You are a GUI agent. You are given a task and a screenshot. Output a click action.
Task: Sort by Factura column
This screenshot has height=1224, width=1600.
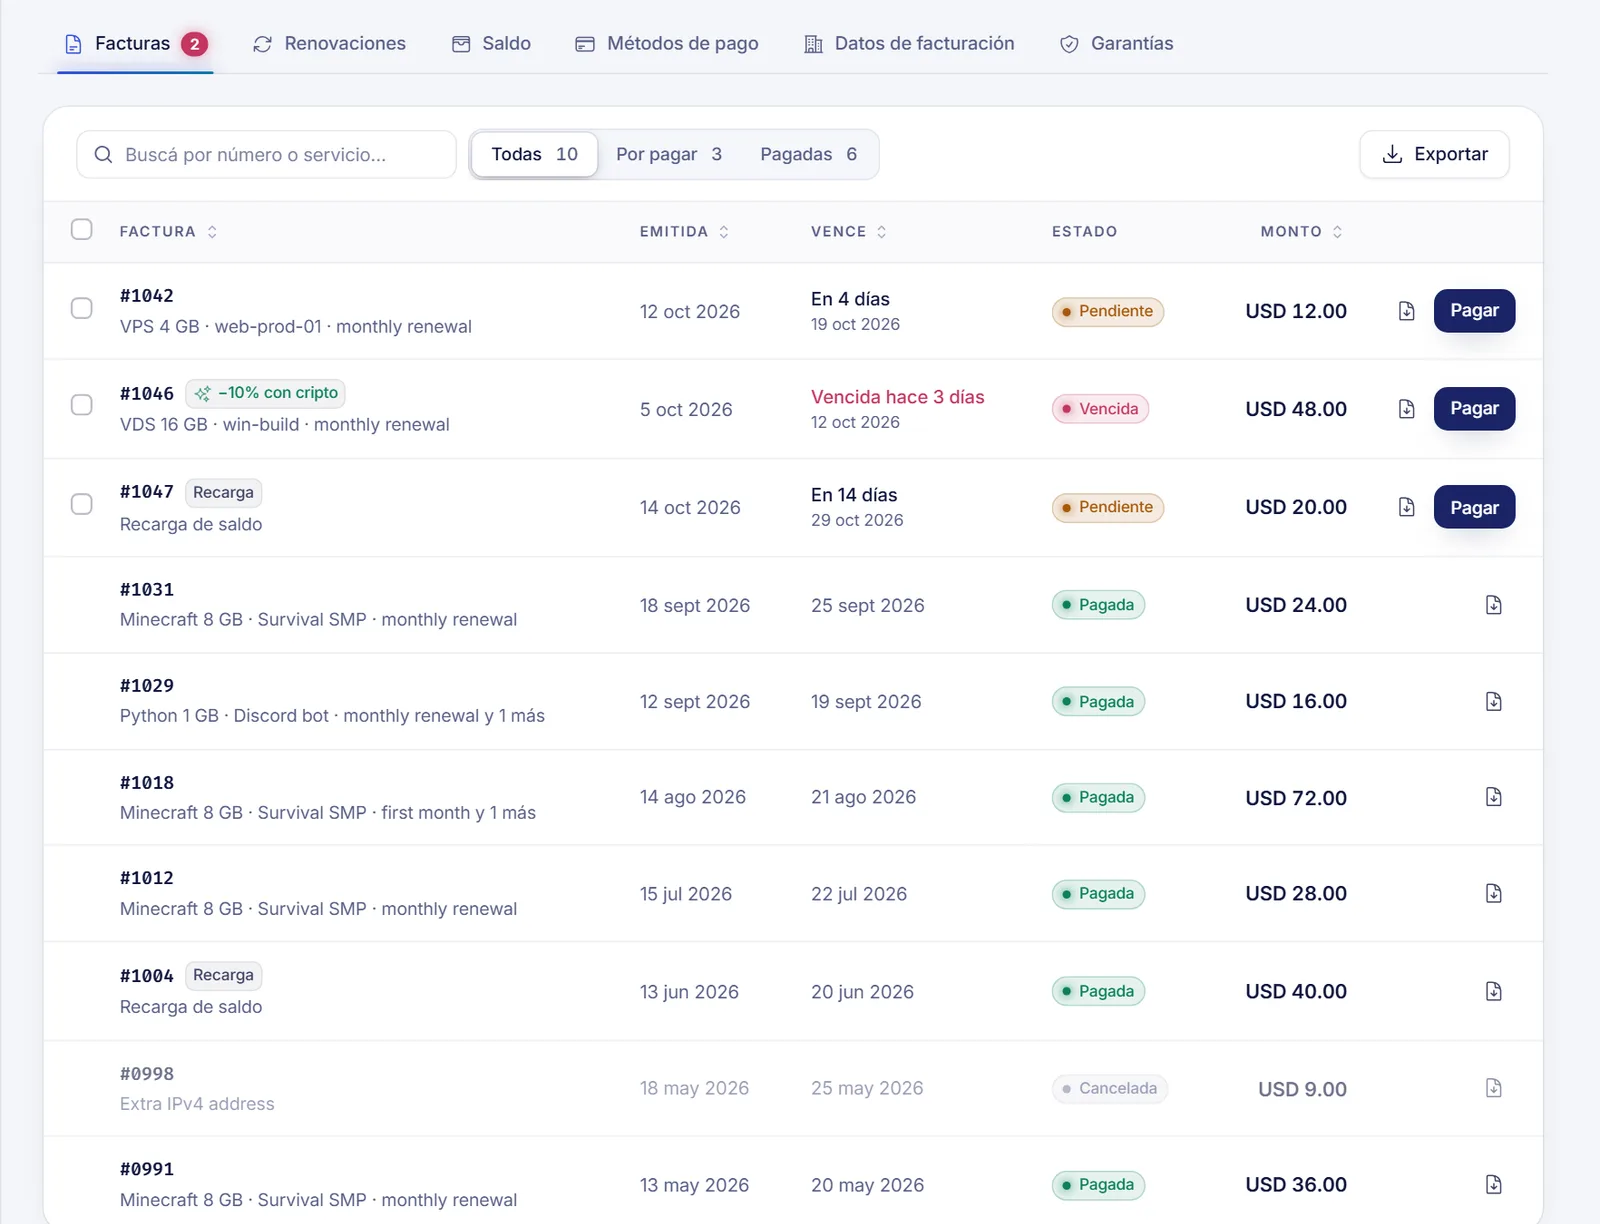tap(168, 232)
